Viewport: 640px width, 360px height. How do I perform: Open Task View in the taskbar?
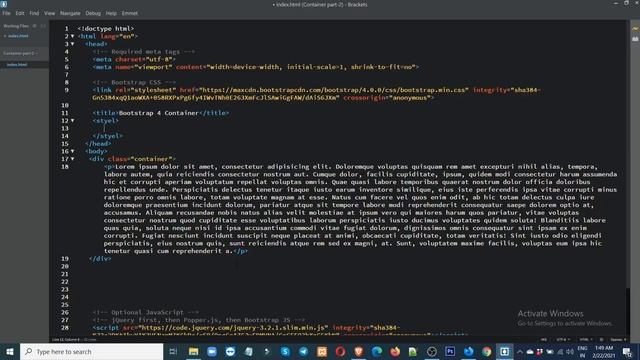pos(173,351)
